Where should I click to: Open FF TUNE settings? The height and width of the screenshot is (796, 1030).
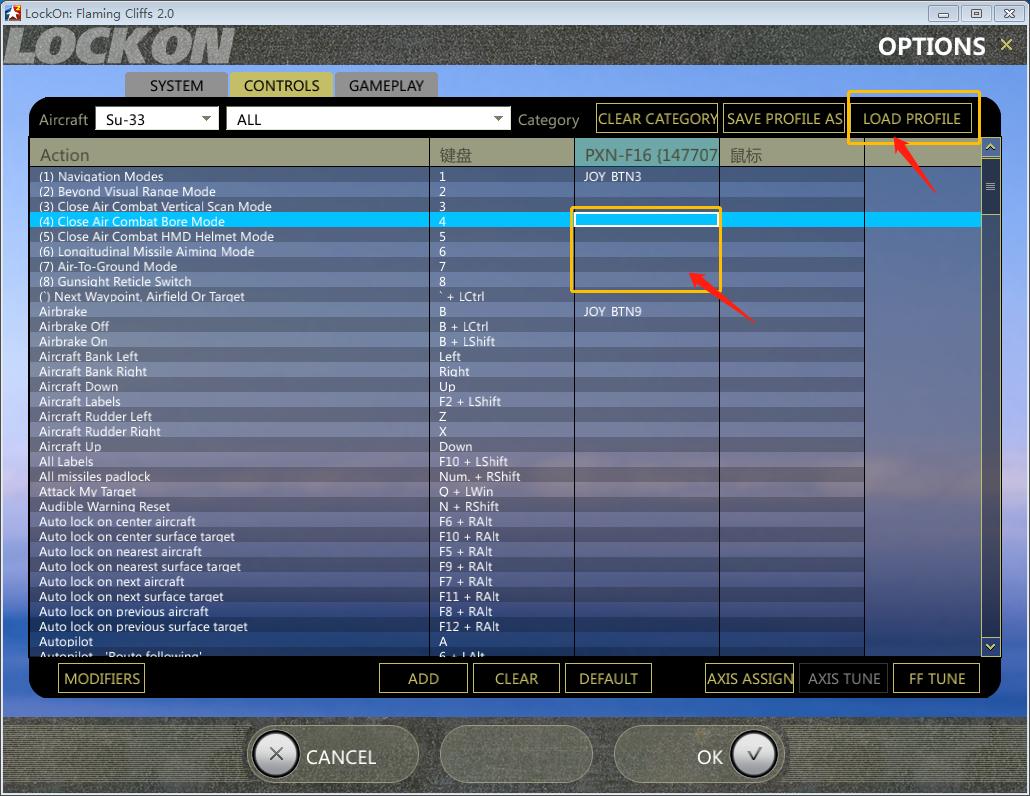click(937, 678)
